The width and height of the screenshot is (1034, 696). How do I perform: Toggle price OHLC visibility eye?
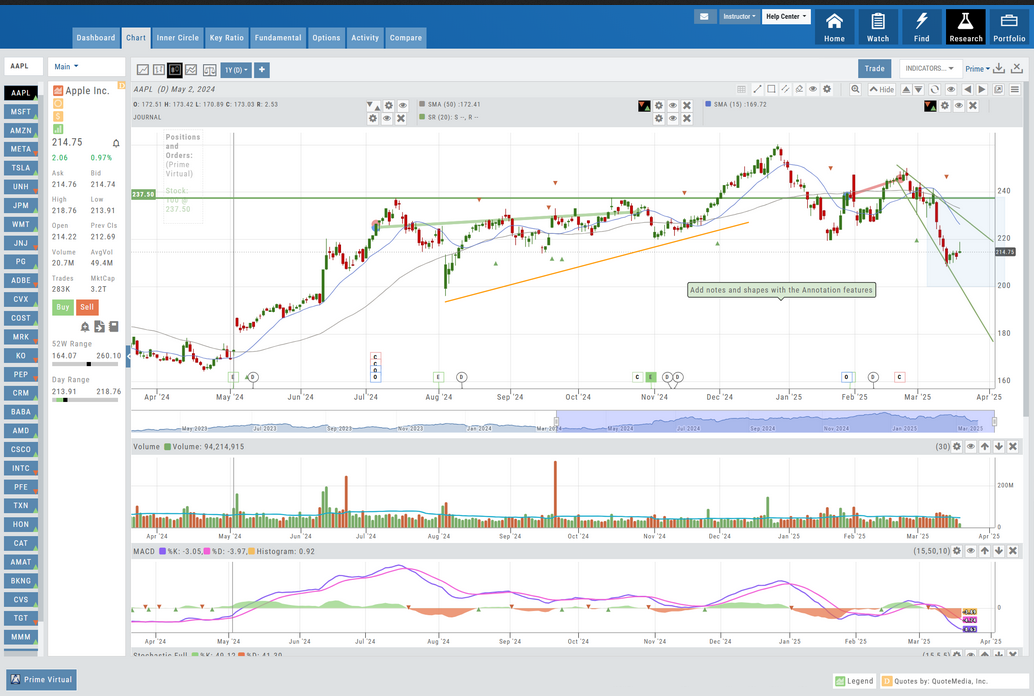click(402, 106)
